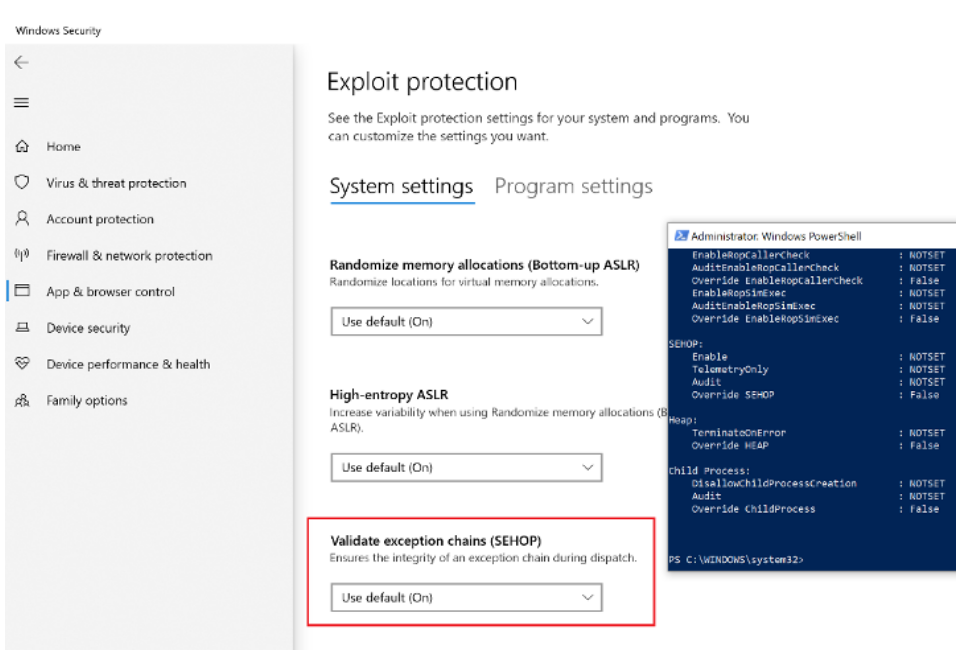Screen dimensions: 960x659
Task: Click the Family options people icon
Action: coord(21,400)
